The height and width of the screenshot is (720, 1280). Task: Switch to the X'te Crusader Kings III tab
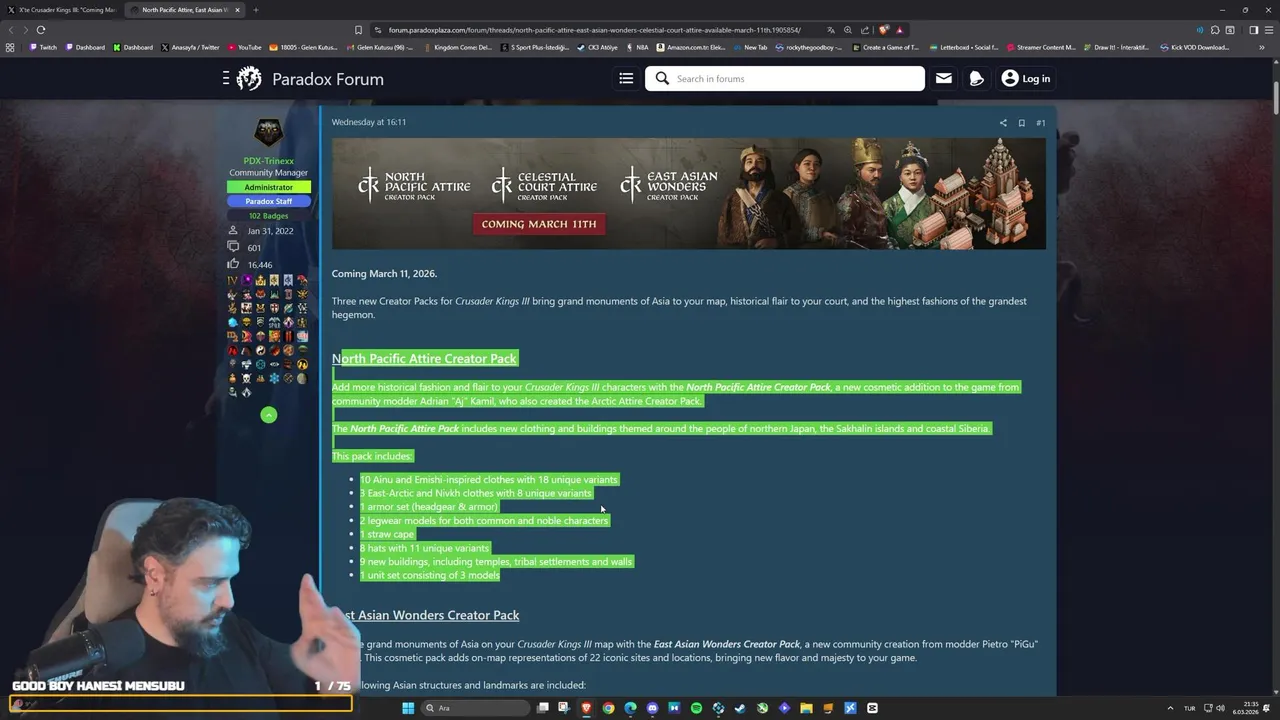point(62,10)
